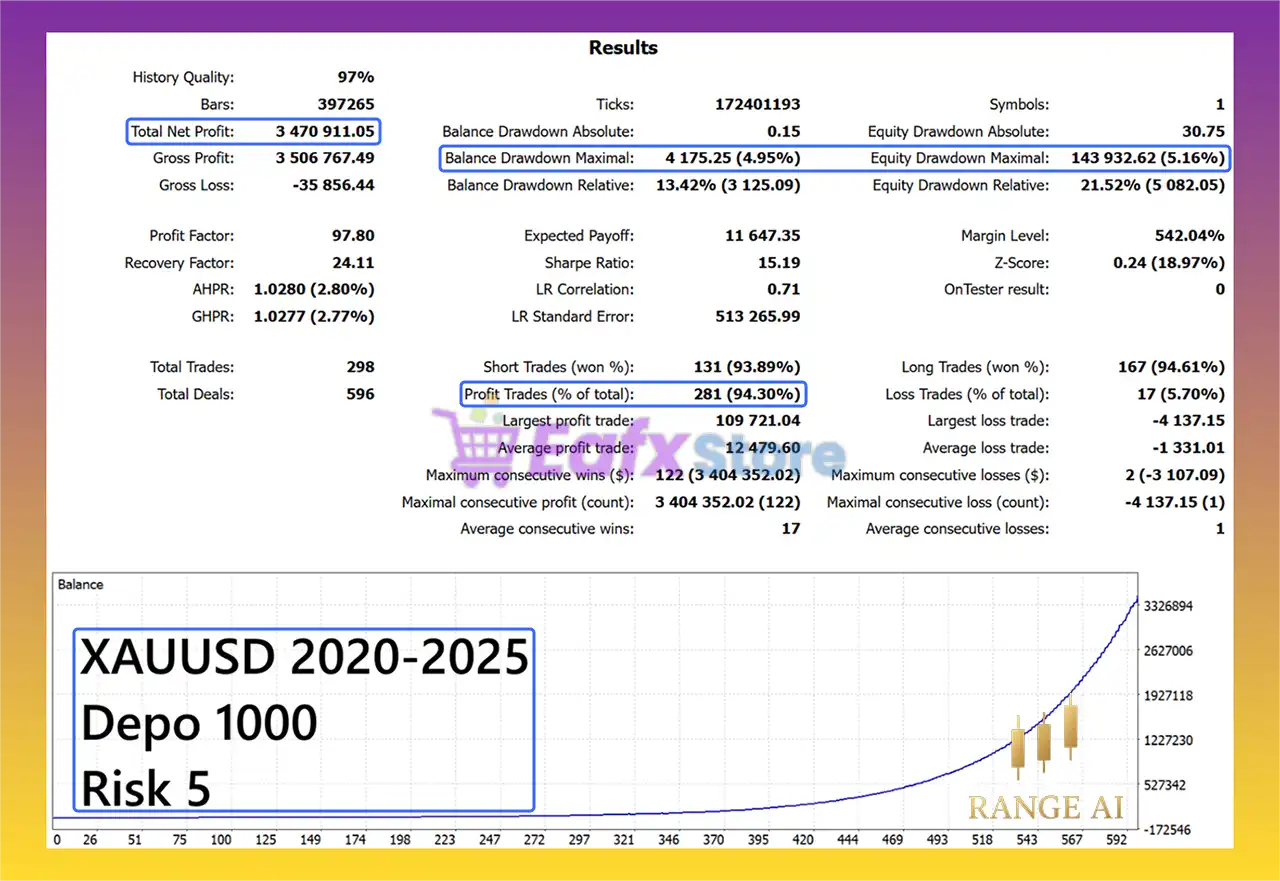Click the chart Y-axis value 2627006
The height and width of the screenshot is (881, 1280).
pos(1170,651)
